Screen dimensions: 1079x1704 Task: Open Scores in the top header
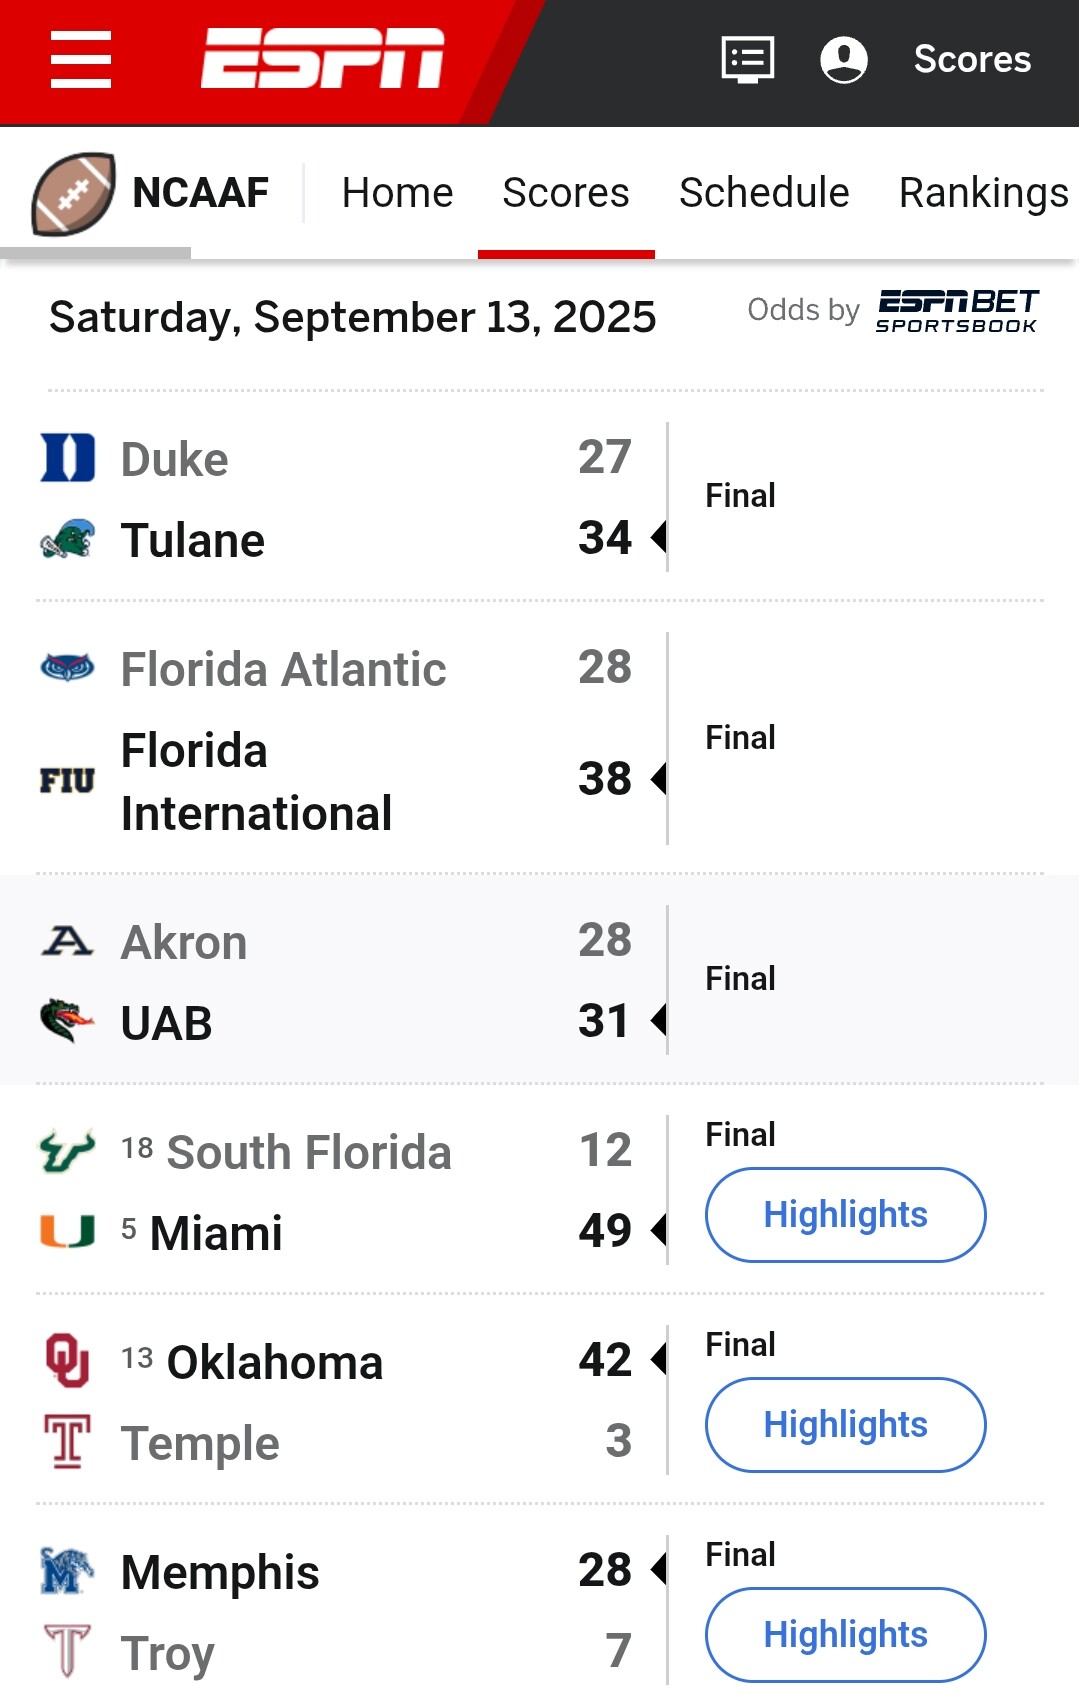point(972,59)
